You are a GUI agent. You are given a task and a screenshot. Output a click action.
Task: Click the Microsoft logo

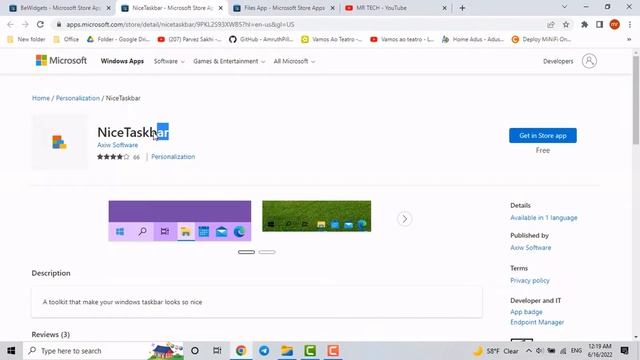pyautogui.click(x=61, y=60)
